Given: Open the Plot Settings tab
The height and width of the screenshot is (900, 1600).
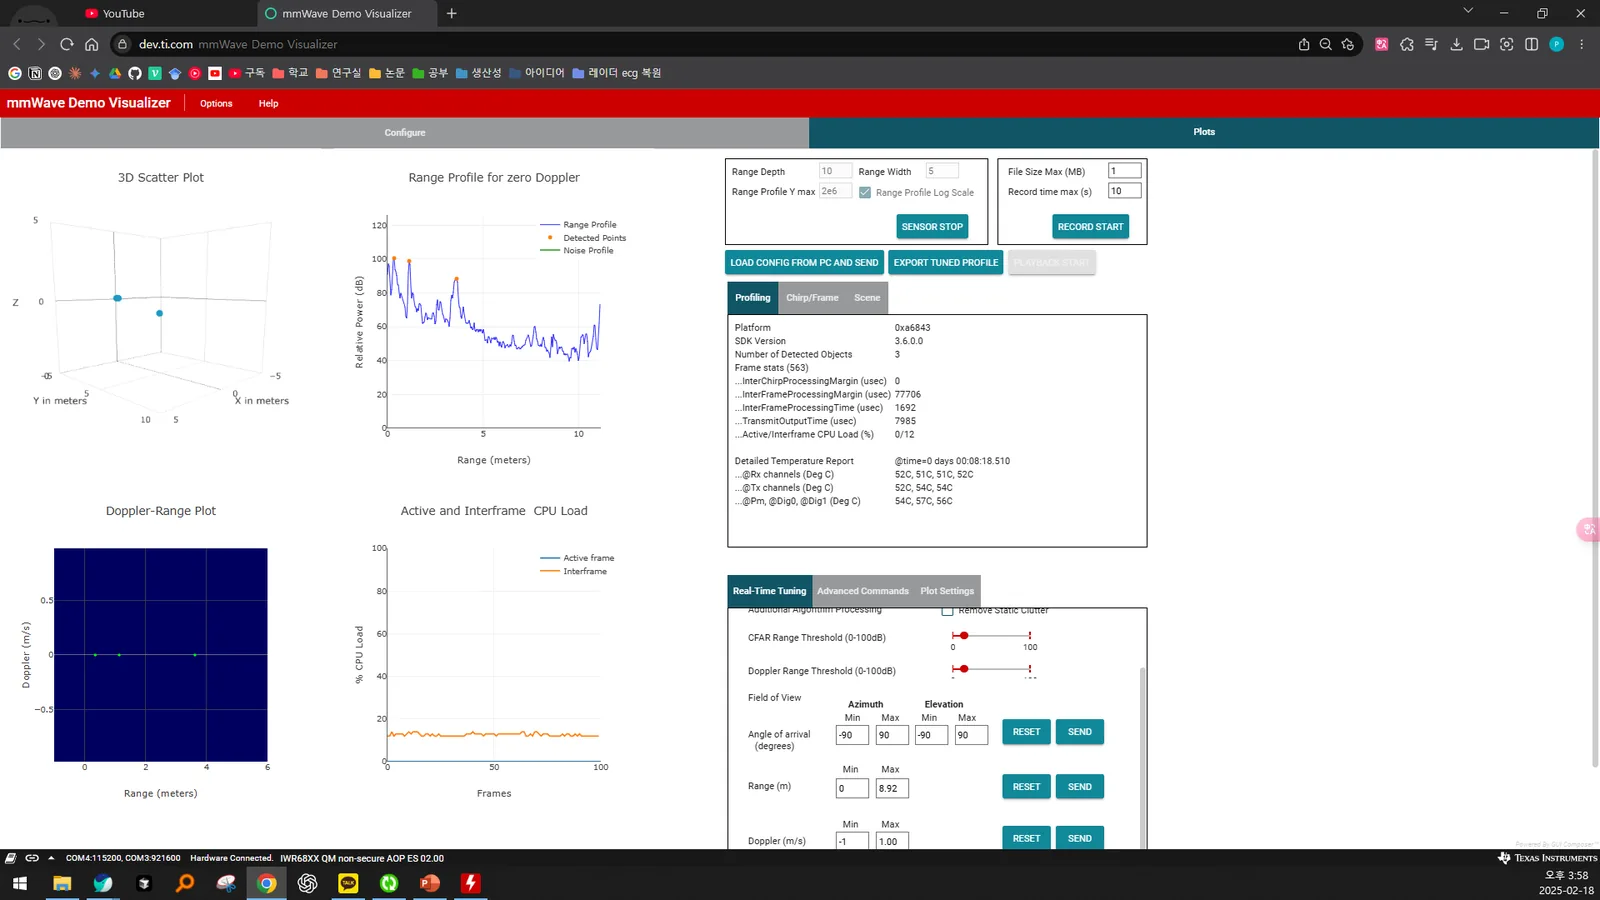Looking at the screenshot, I should [x=947, y=591].
